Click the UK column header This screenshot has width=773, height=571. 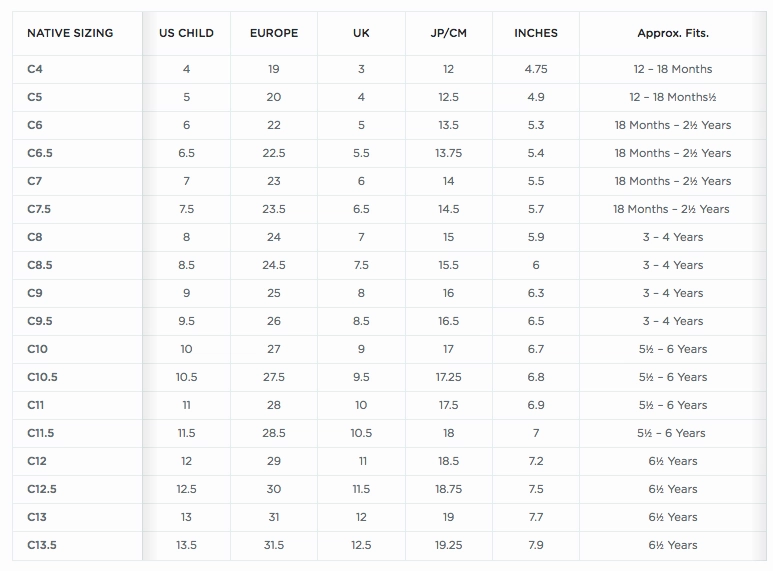coord(361,33)
